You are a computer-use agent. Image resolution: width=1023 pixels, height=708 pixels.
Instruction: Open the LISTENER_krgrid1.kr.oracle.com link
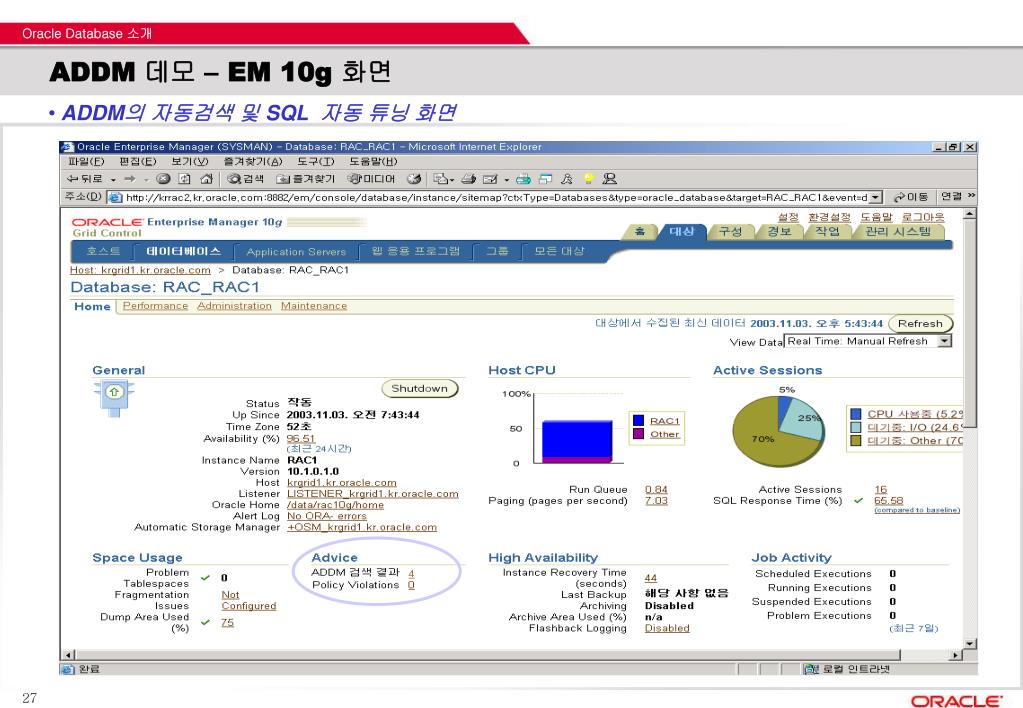373,494
